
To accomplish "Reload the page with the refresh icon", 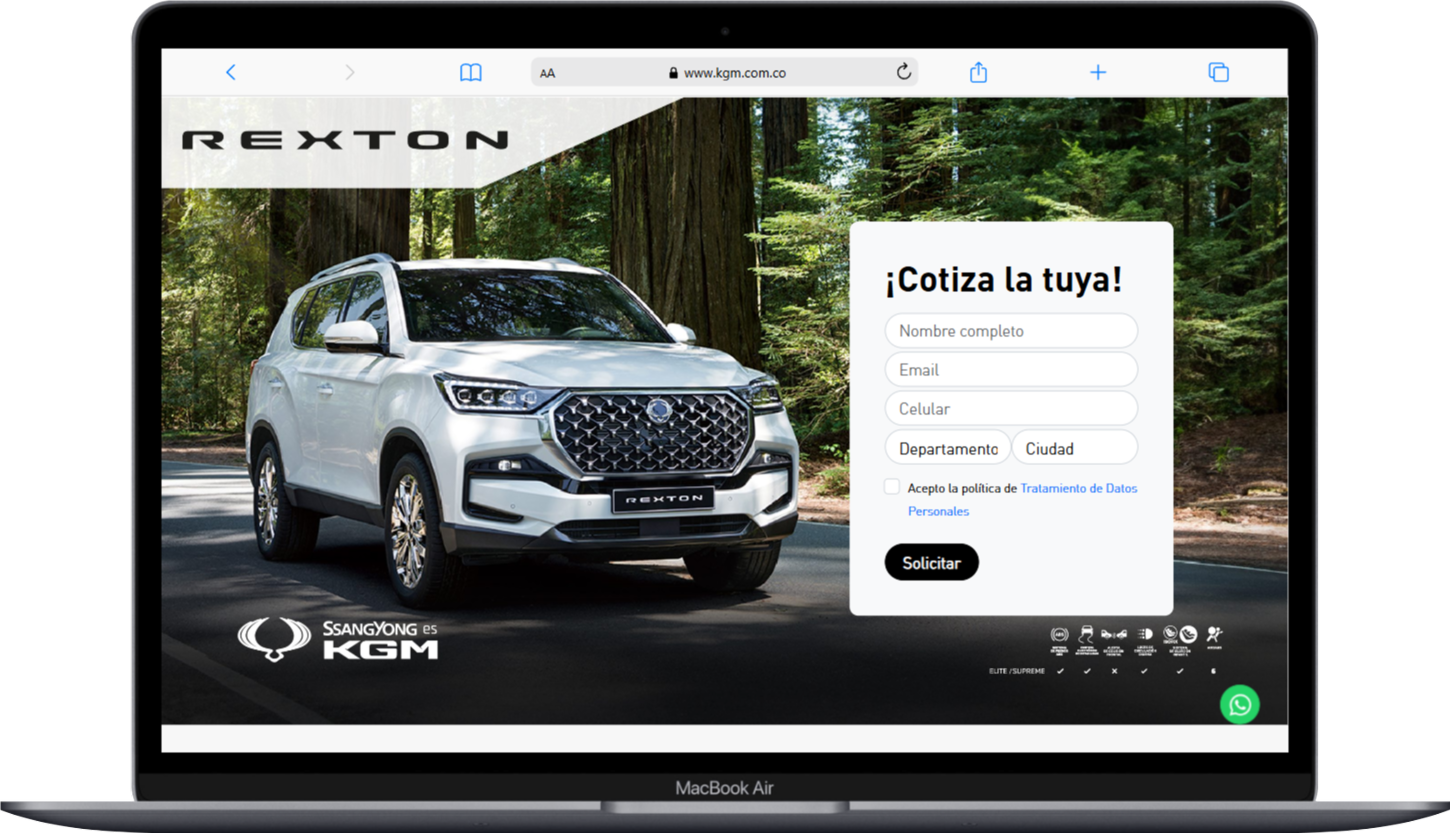I will point(904,72).
